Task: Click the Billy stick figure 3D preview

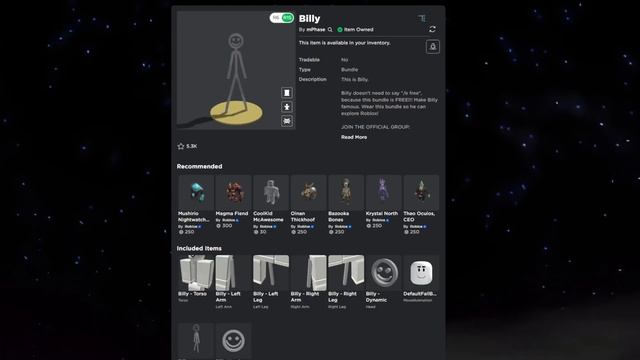Action: coord(236,70)
